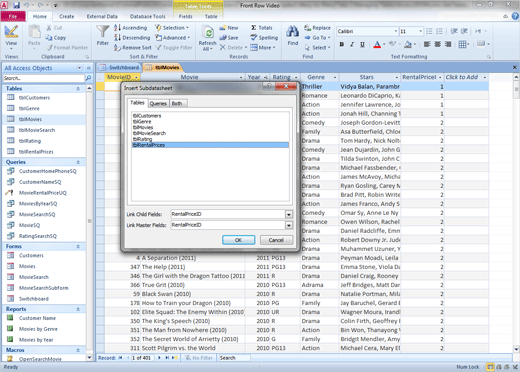Click the No Filter indicator

199,358
